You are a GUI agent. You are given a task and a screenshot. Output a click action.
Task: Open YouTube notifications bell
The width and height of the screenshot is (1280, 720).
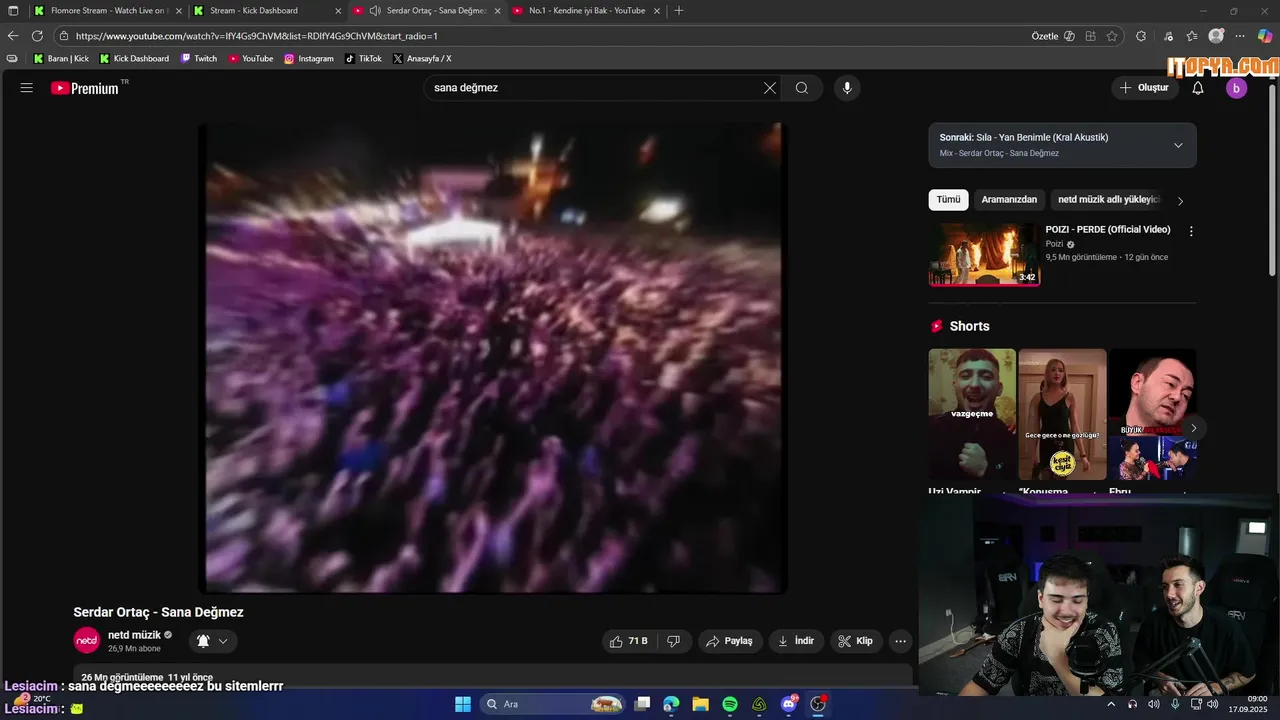[x=1198, y=88]
